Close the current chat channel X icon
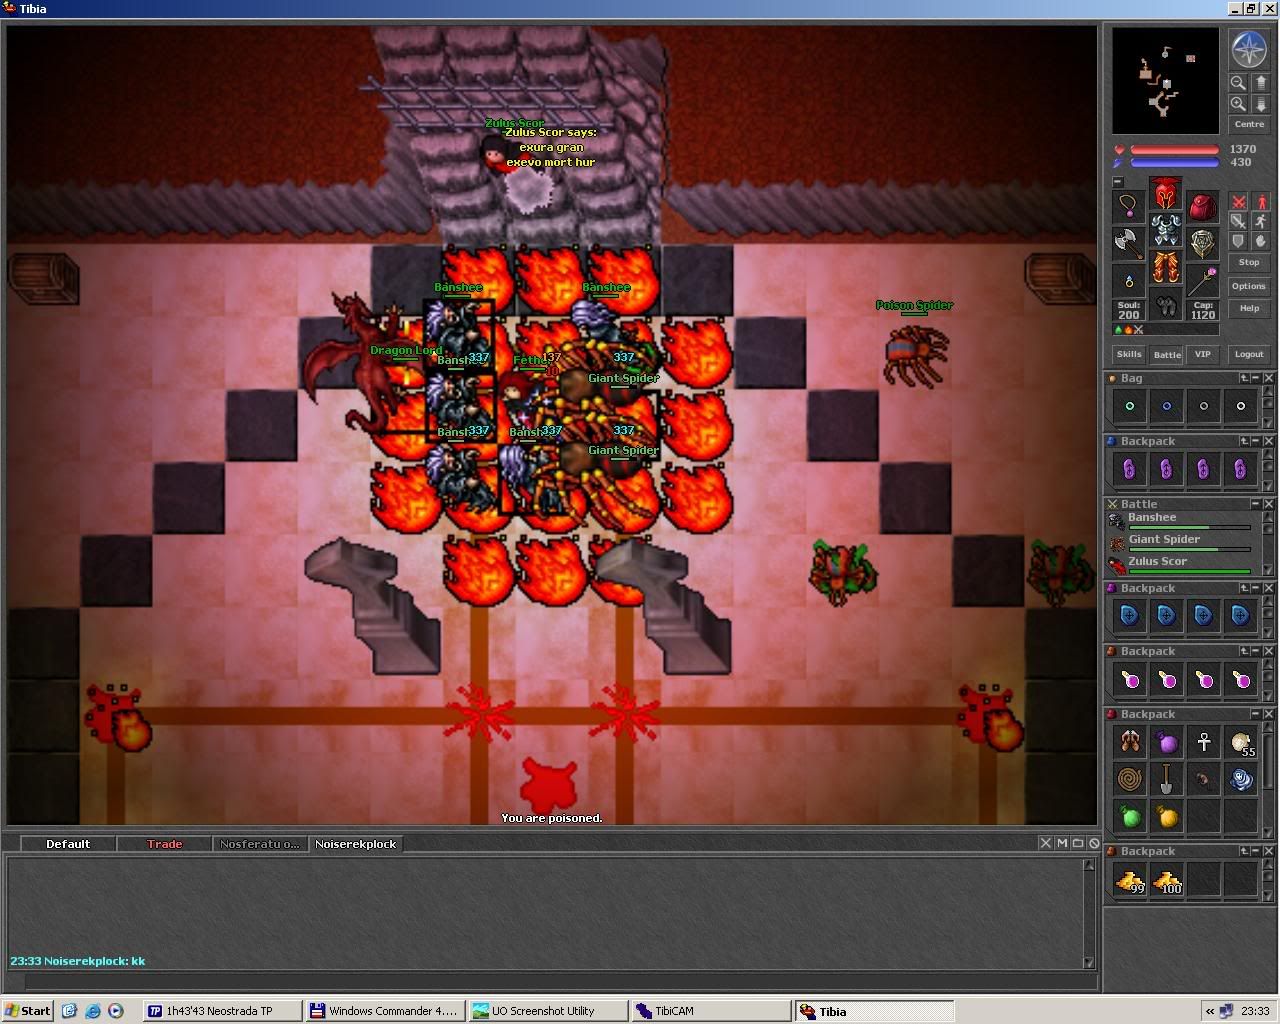Image resolution: width=1280 pixels, height=1024 pixels. [1045, 843]
